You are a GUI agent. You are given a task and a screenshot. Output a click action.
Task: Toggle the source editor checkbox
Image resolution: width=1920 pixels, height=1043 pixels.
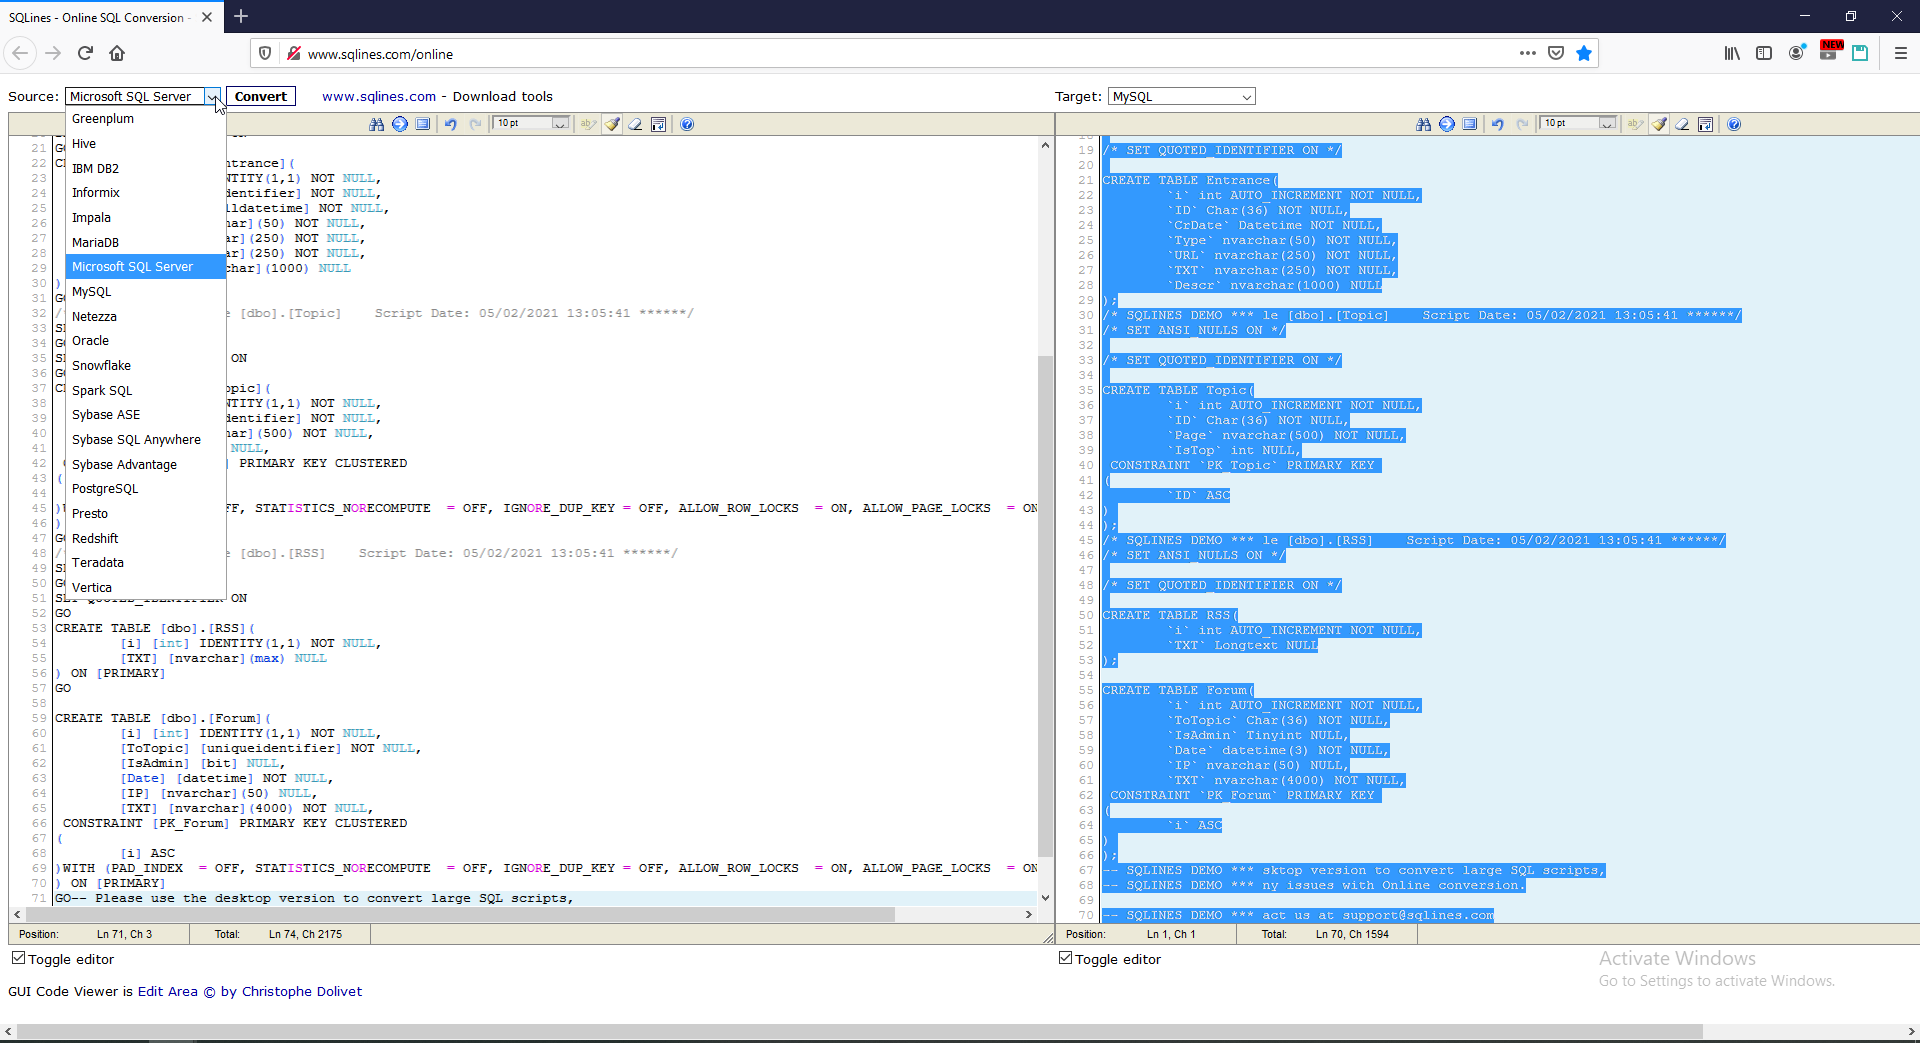[18, 958]
